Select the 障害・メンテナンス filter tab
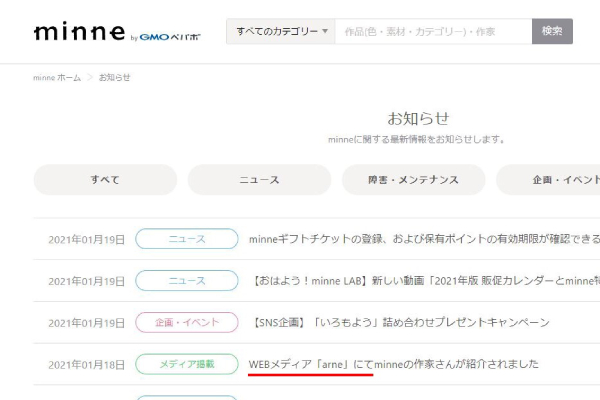Screen dimensions: 600x400 [414, 180]
